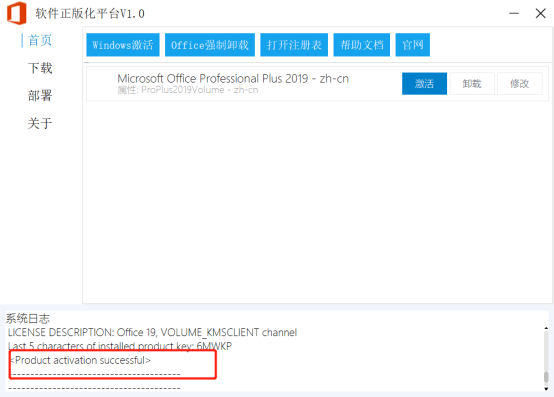Screen dimensions: 554x397
Task: Click the log scrollbar up arrow
Action: pyautogui.click(x=546, y=328)
